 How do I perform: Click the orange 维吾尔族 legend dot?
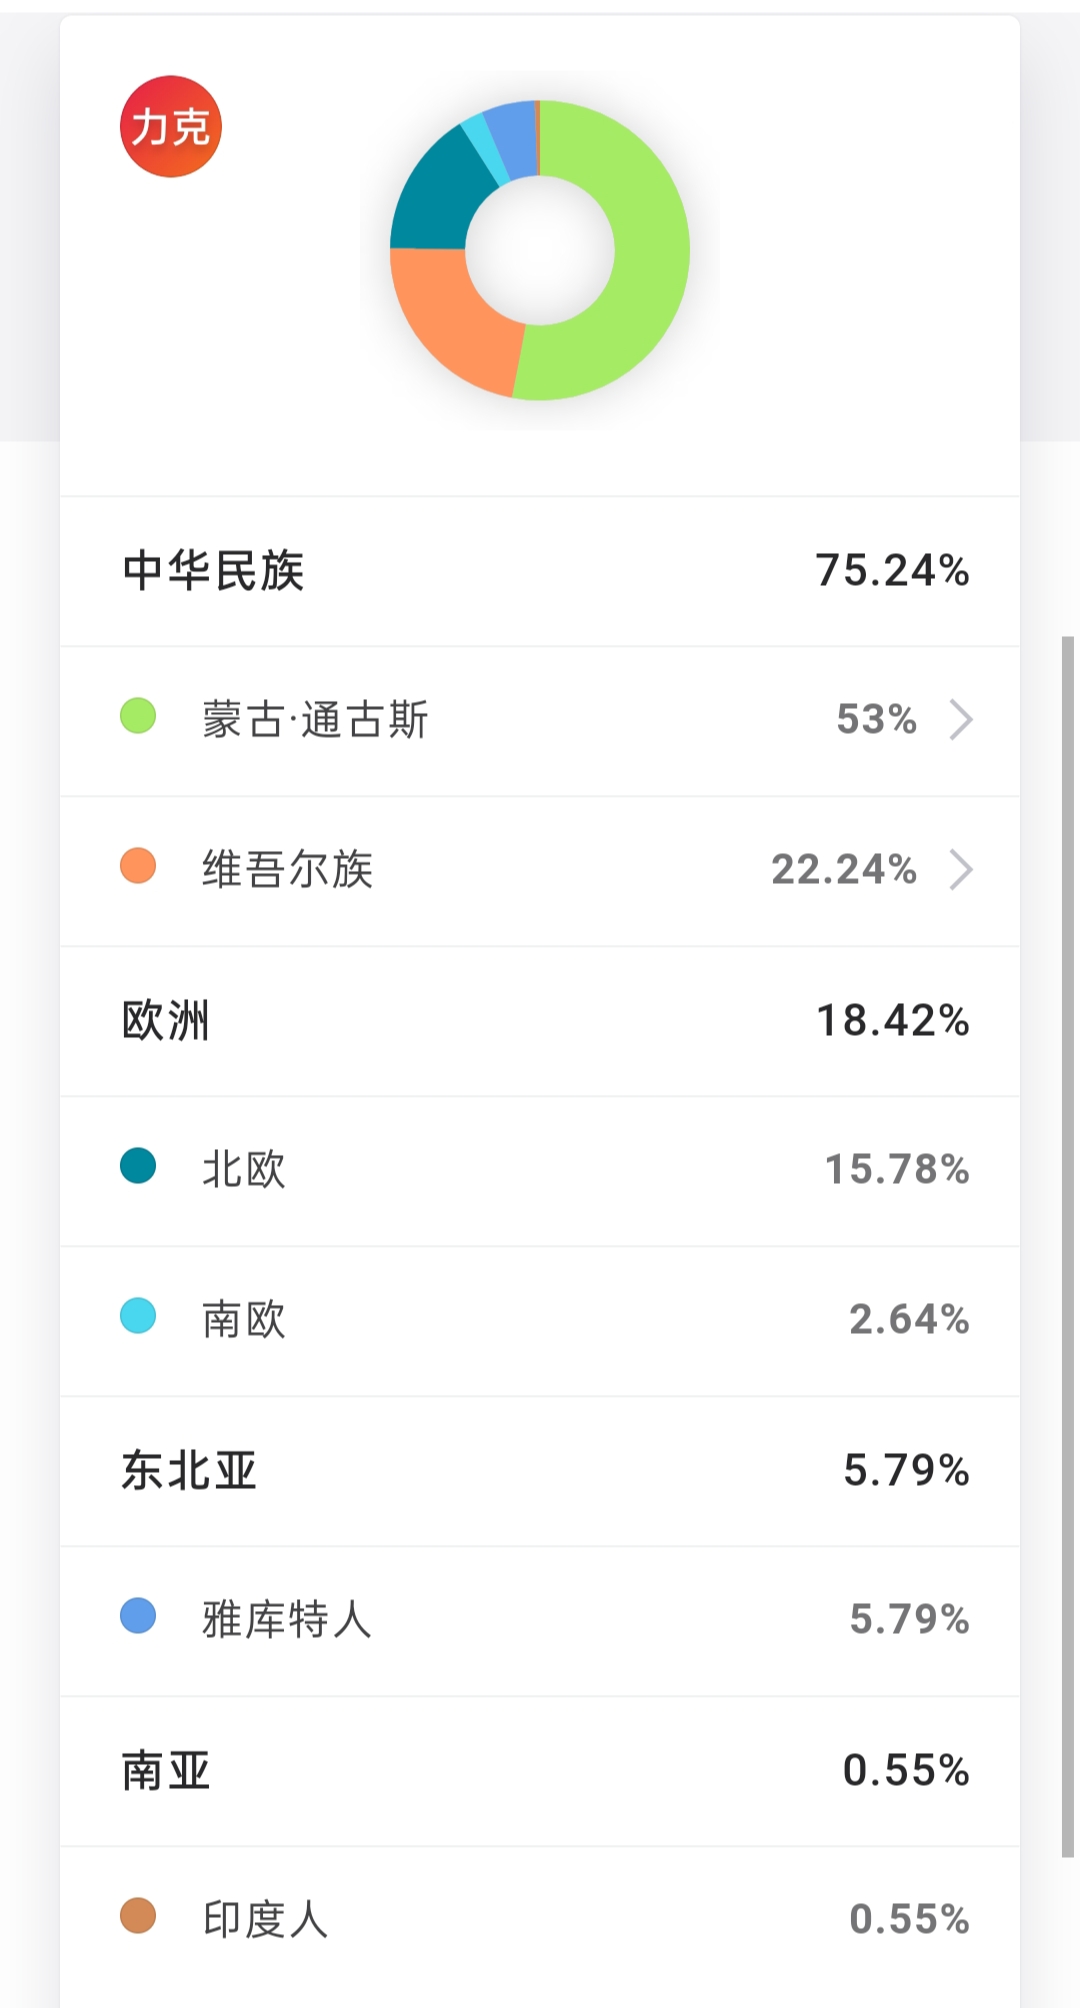(138, 866)
